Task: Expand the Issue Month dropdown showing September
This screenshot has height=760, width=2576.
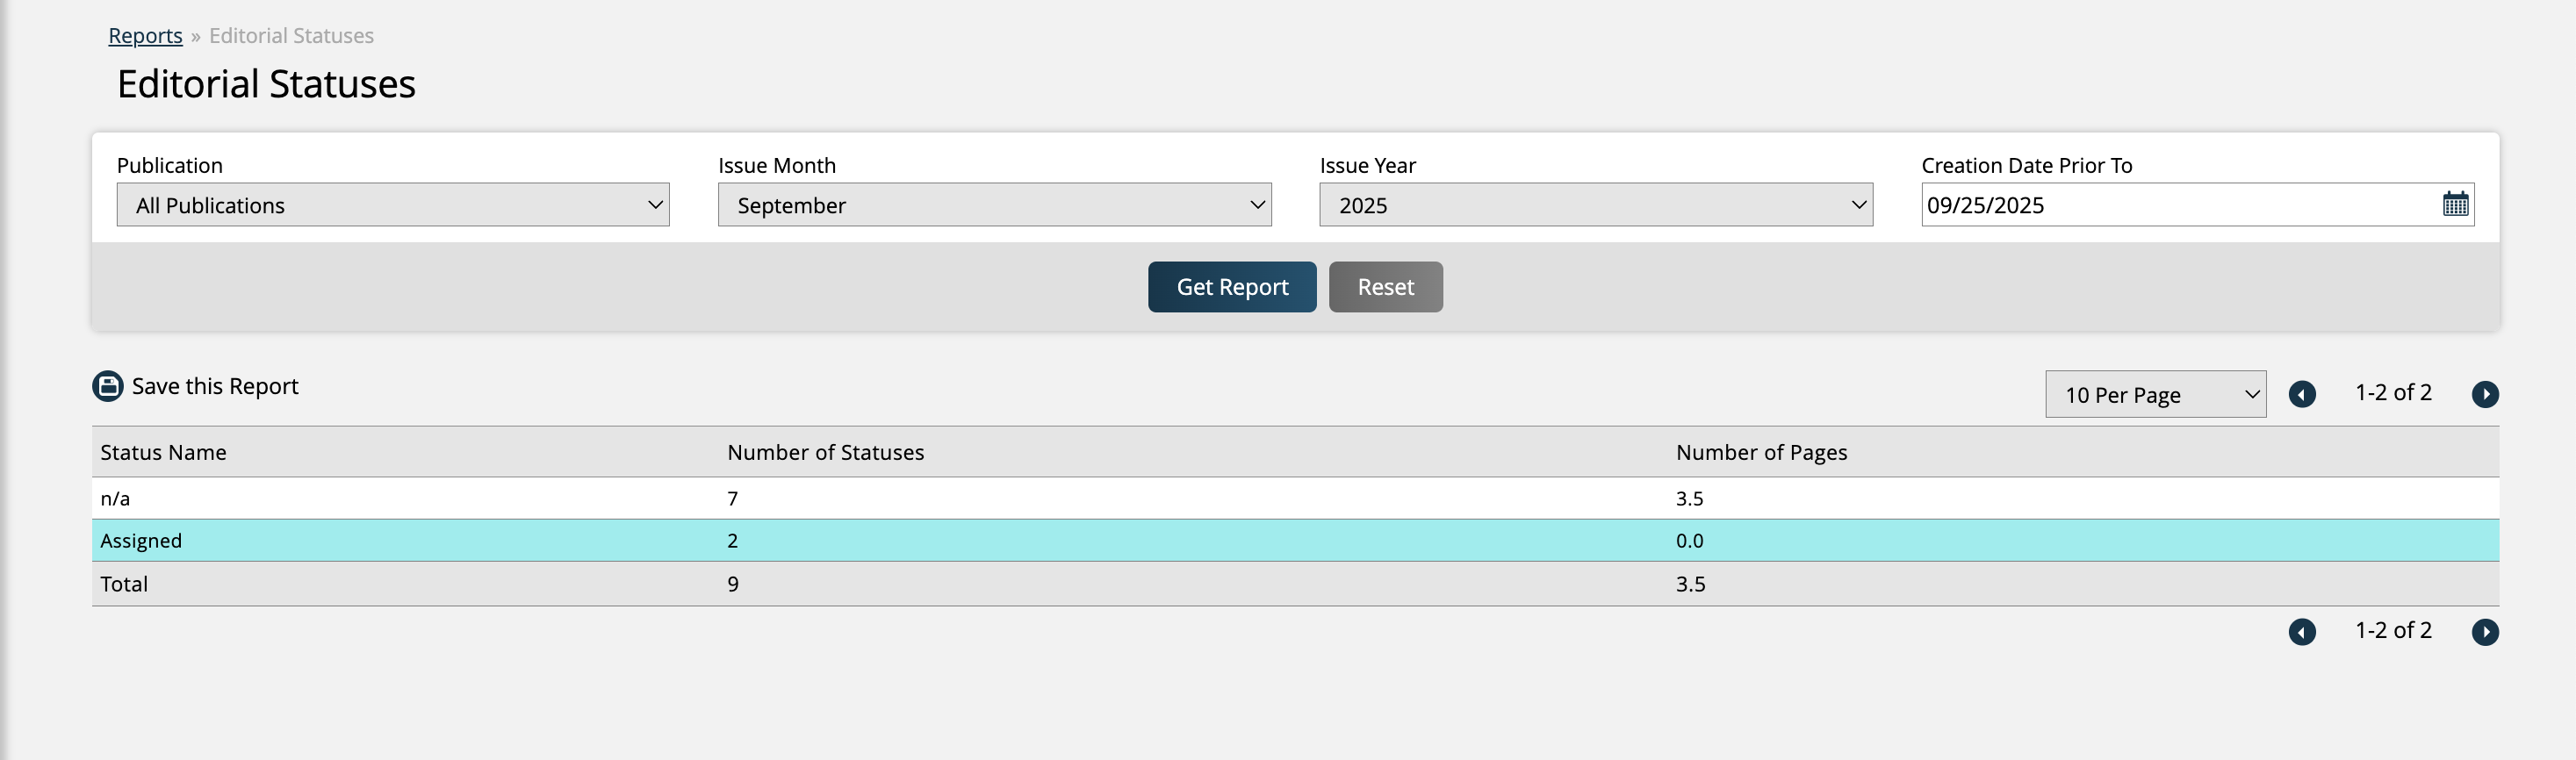Action: (x=994, y=205)
